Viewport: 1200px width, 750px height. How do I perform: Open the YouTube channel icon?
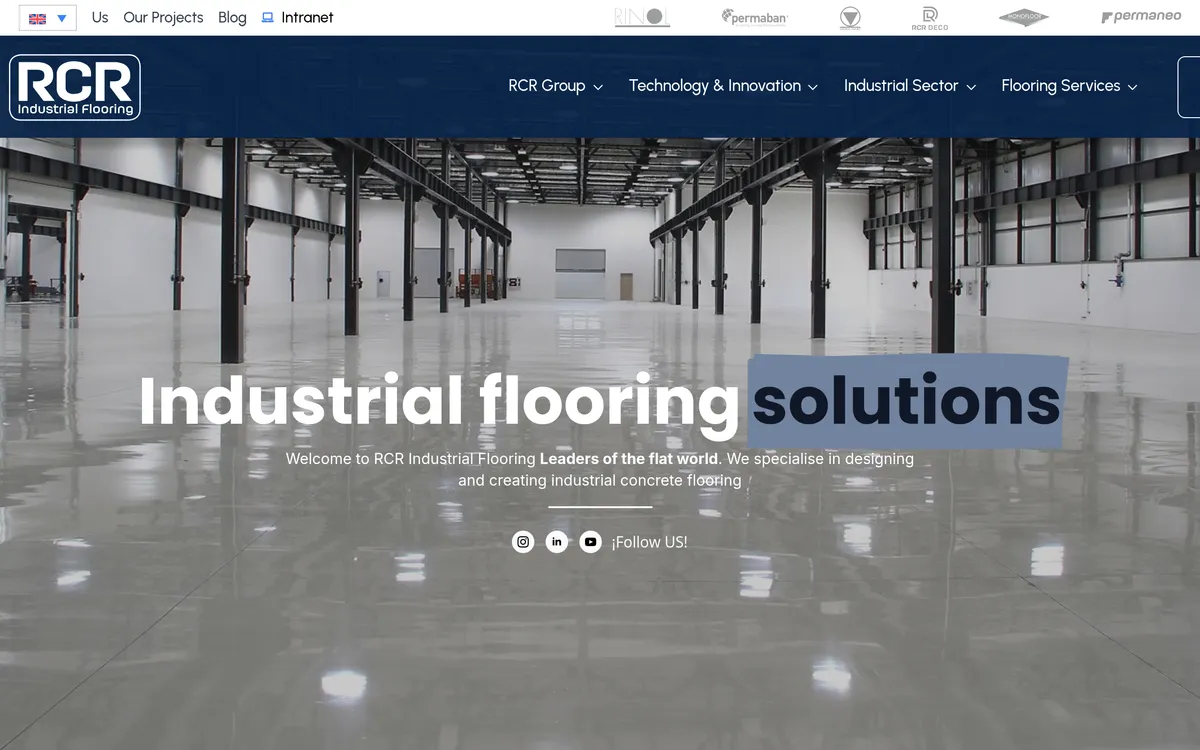(x=591, y=541)
